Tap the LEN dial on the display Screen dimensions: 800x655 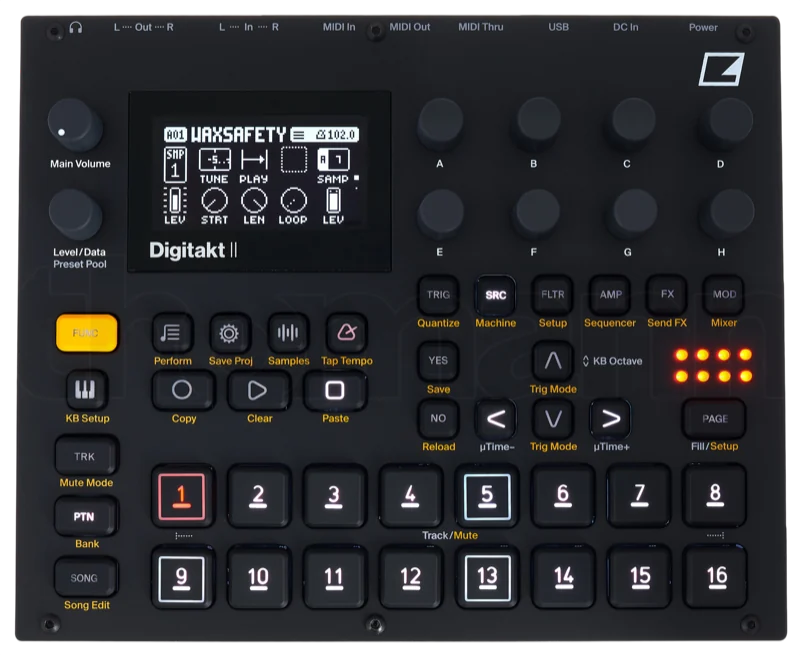[254, 206]
